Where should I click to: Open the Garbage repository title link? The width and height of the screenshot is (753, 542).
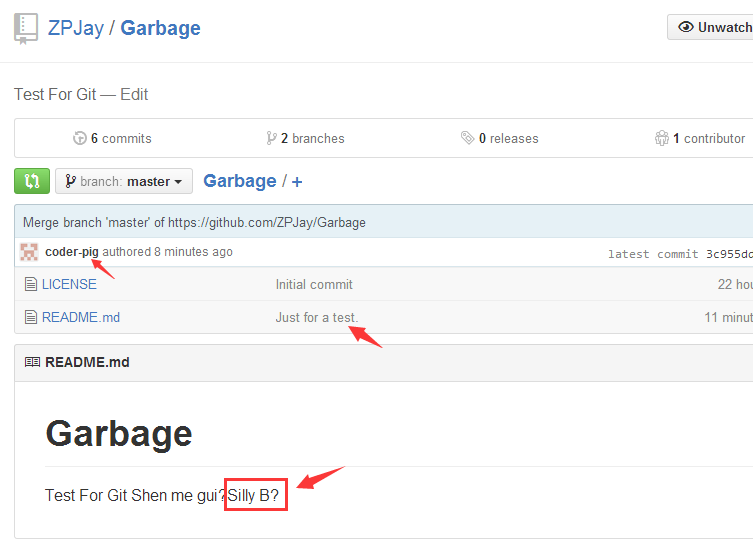coord(160,28)
